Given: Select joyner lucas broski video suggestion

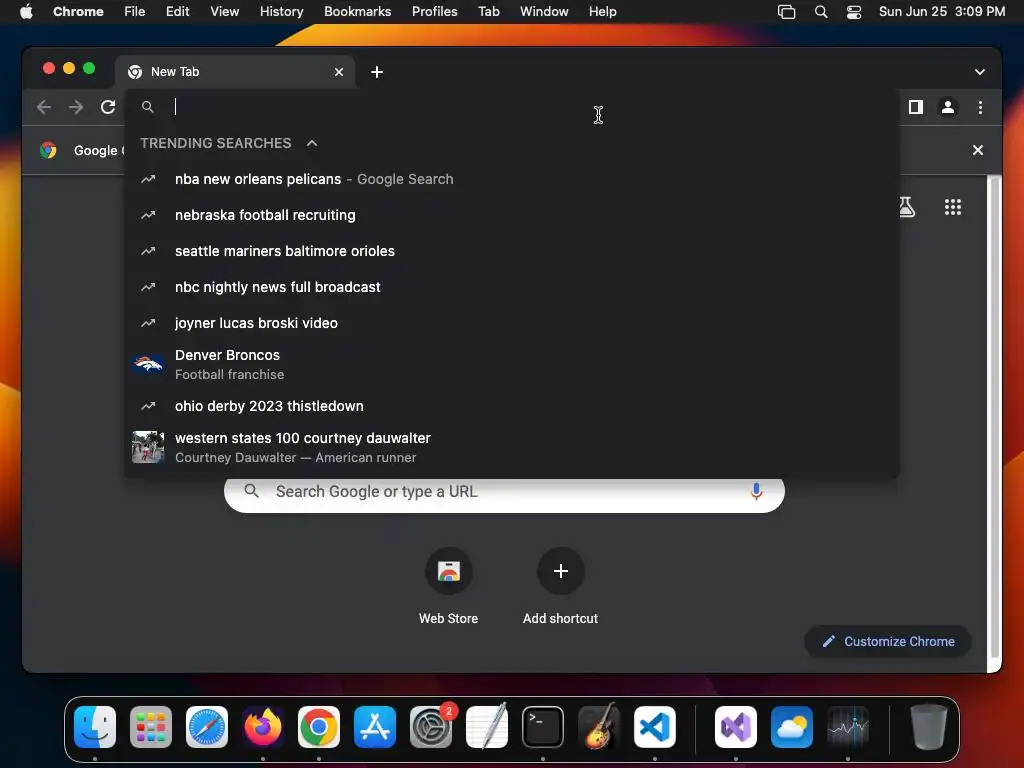Looking at the screenshot, I should point(512,323).
